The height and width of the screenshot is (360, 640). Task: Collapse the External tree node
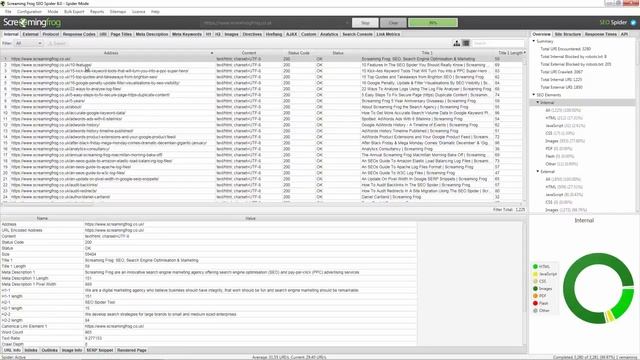pos(538,171)
